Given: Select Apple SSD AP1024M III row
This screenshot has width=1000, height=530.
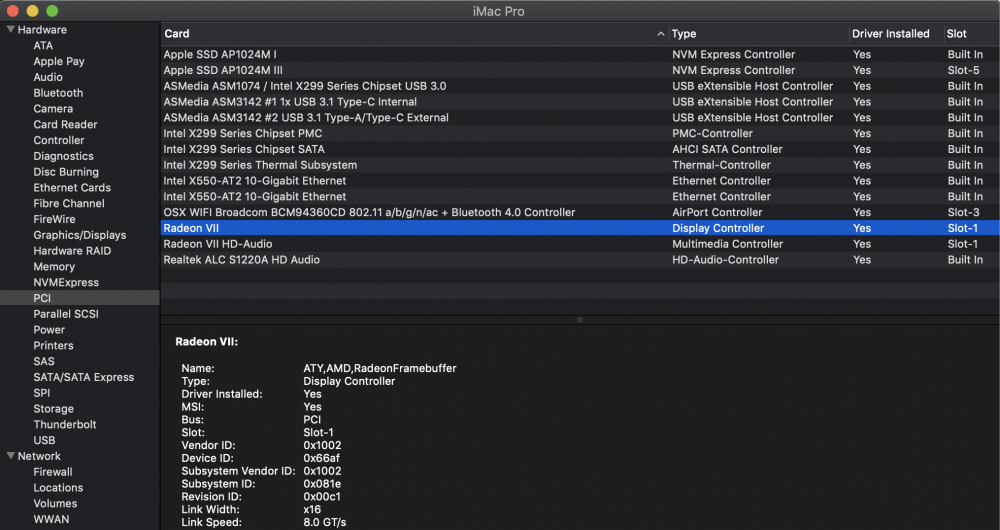Looking at the screenshot, I should click(580, 70).
